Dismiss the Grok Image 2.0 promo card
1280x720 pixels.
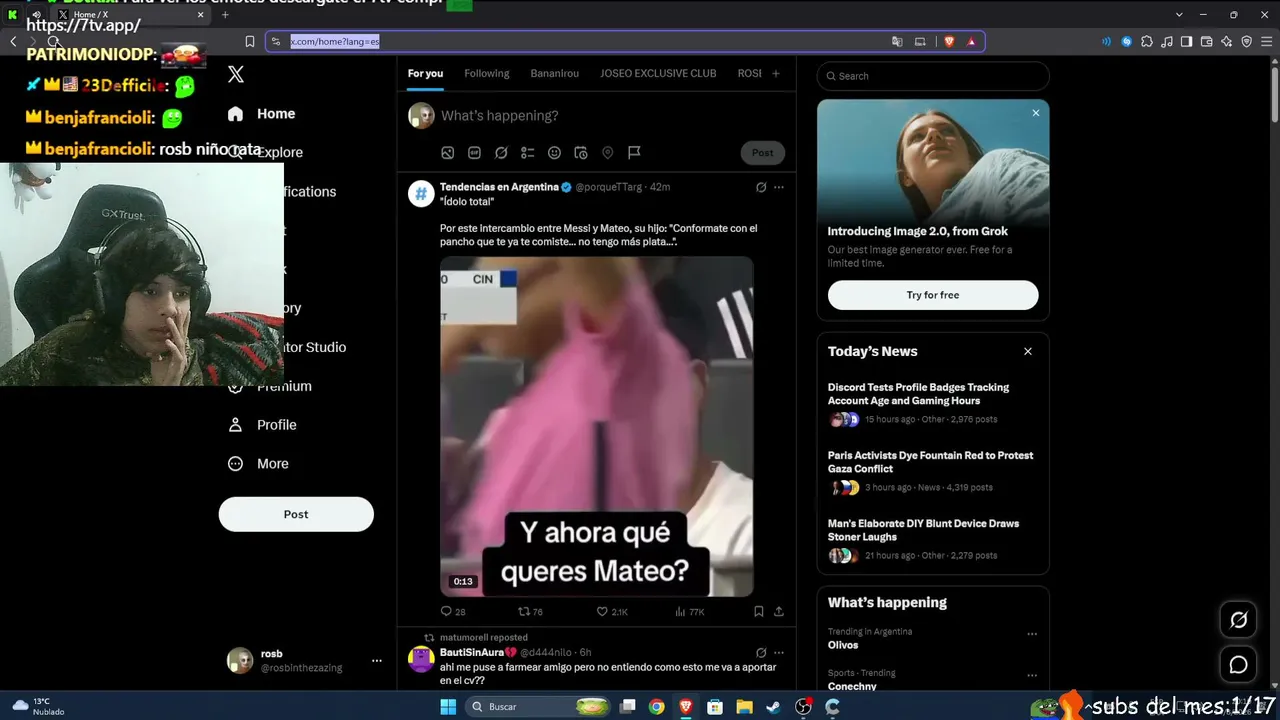pyautogui.click(x=1036, y=113)
